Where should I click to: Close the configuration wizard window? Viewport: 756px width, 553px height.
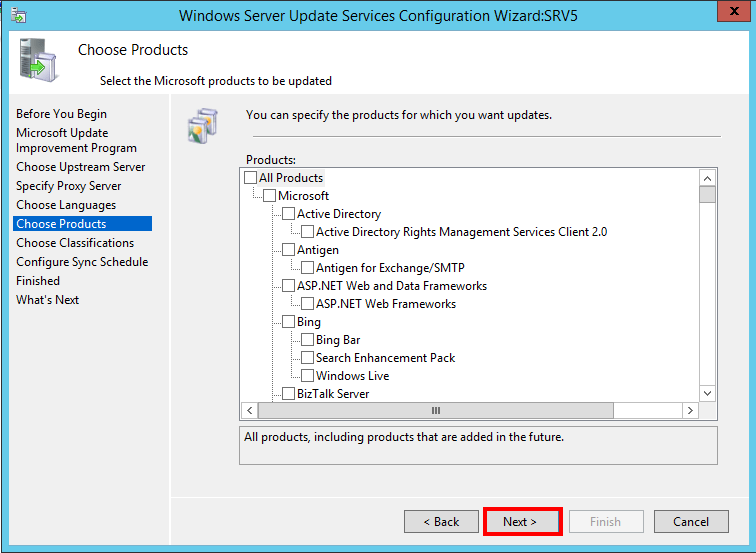tap(734, 11)
